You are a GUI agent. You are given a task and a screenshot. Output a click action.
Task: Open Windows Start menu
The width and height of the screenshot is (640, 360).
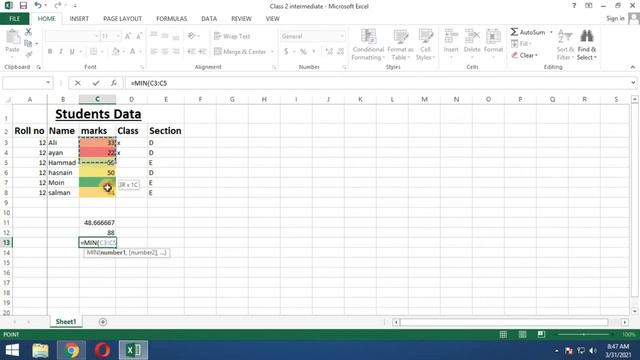click(12, 350)
